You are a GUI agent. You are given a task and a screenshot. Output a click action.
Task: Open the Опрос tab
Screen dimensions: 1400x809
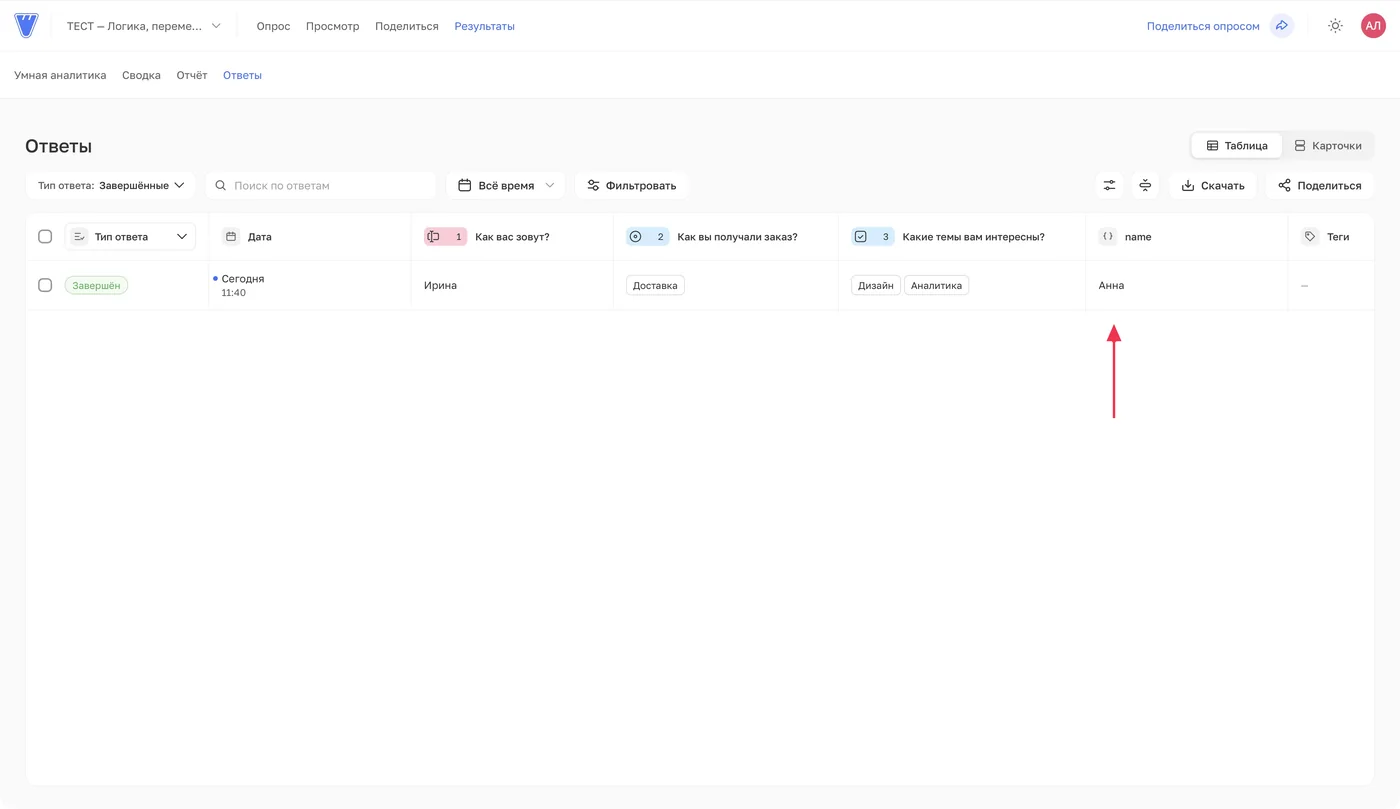tap(273, 26)
